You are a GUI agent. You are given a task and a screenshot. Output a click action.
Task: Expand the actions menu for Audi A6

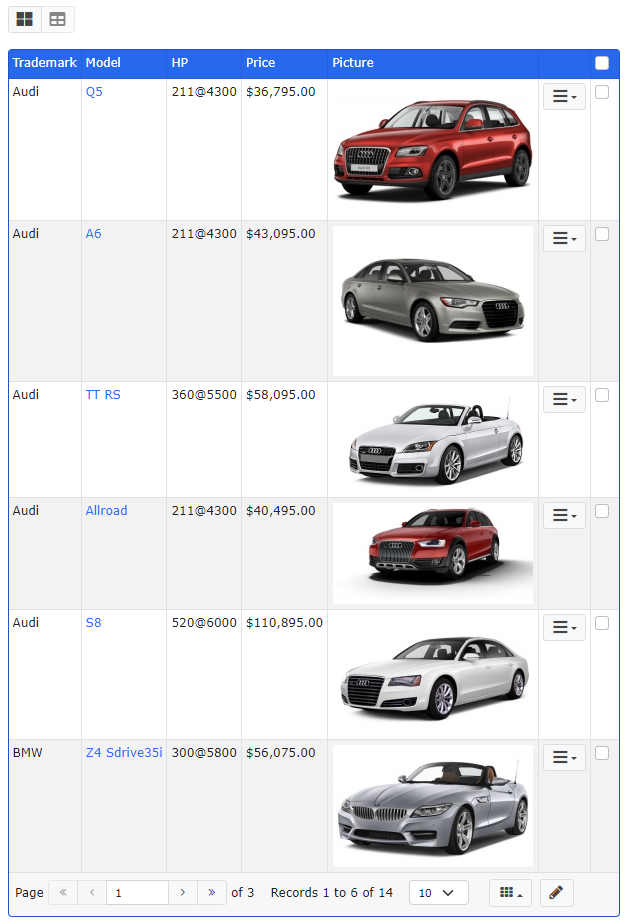click(x=564, y=239)
